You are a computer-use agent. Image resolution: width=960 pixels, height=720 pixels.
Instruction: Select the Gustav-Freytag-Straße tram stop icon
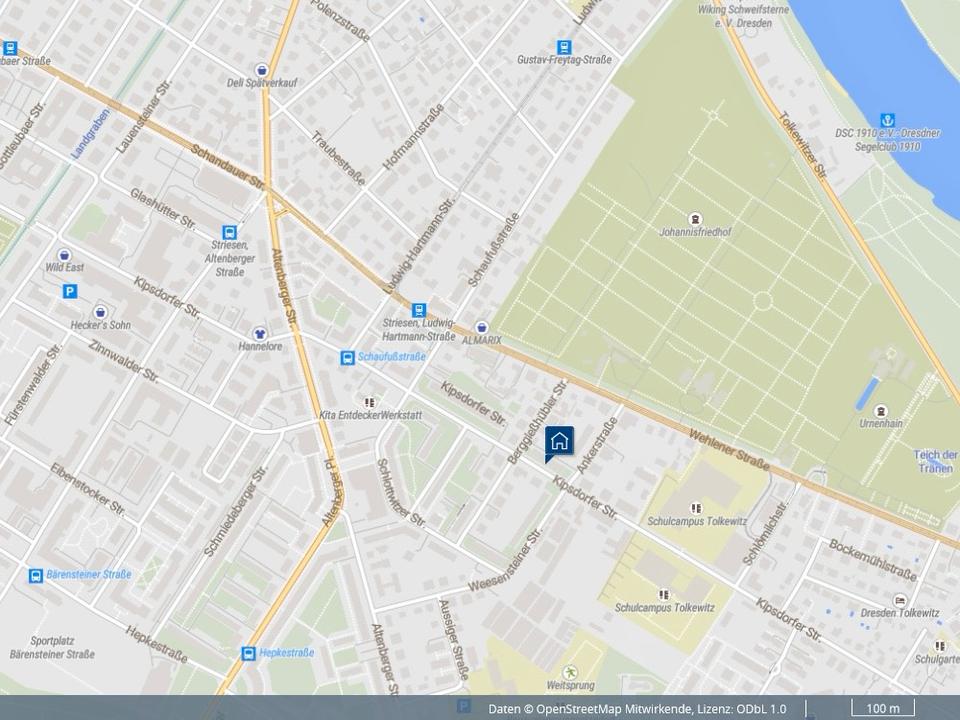[564, 47]
